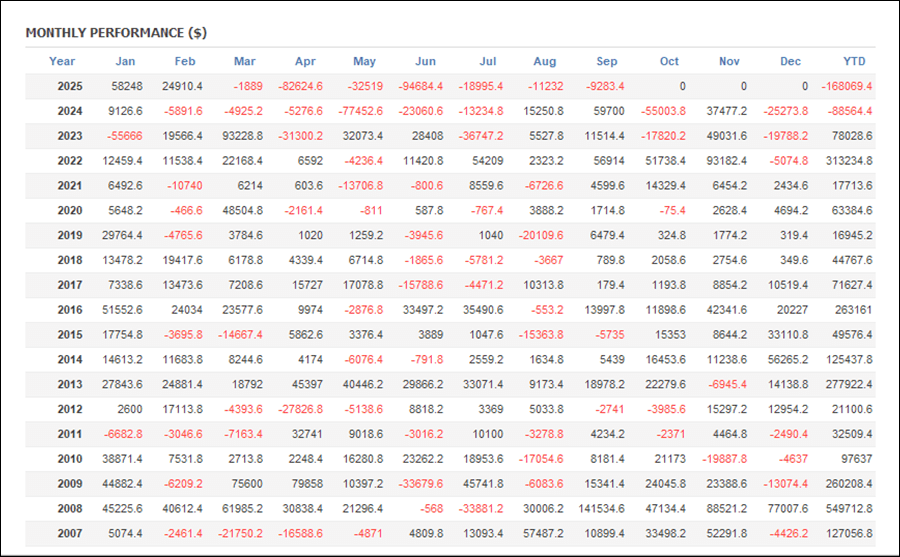This screenshot has height=557, width=900.
Task: Select the Jun column header
Action: (x=425, y=62)
